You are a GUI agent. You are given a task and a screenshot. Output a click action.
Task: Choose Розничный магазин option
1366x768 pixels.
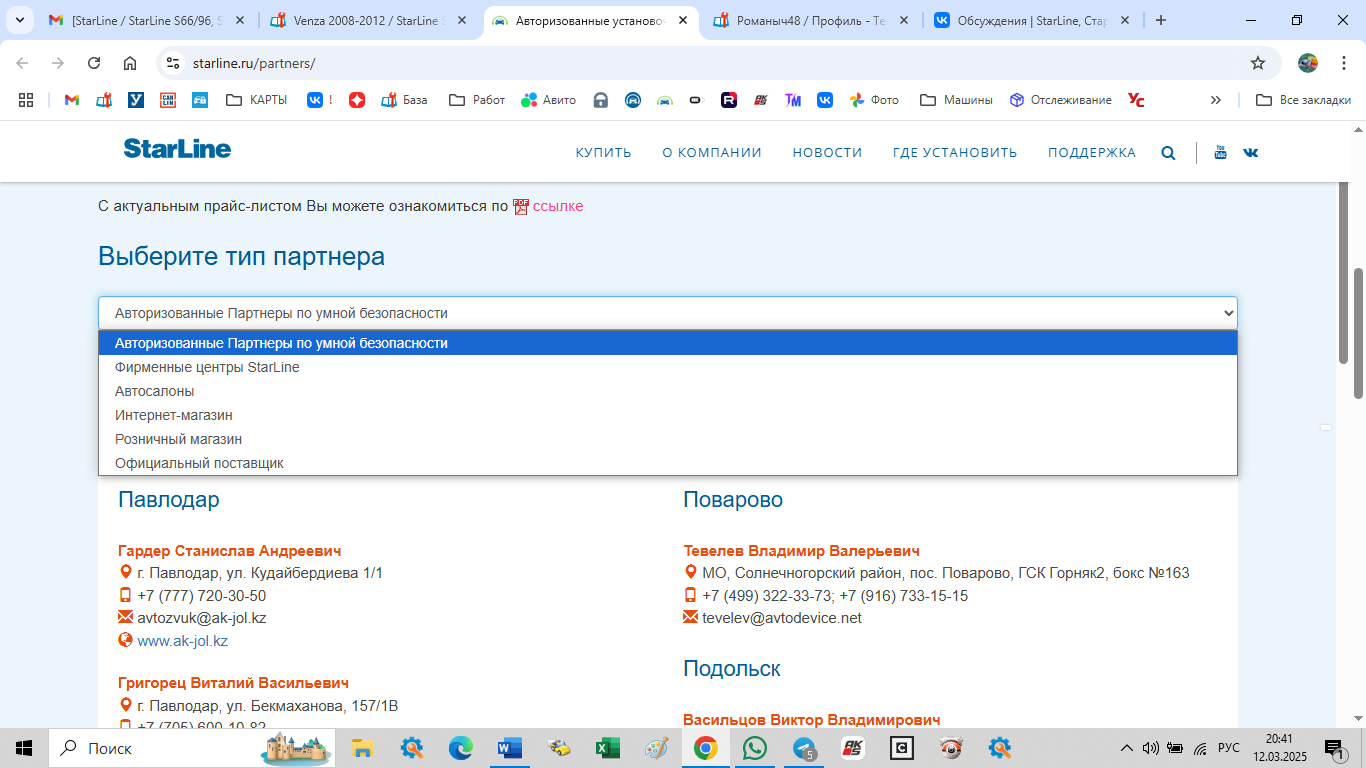667,439
